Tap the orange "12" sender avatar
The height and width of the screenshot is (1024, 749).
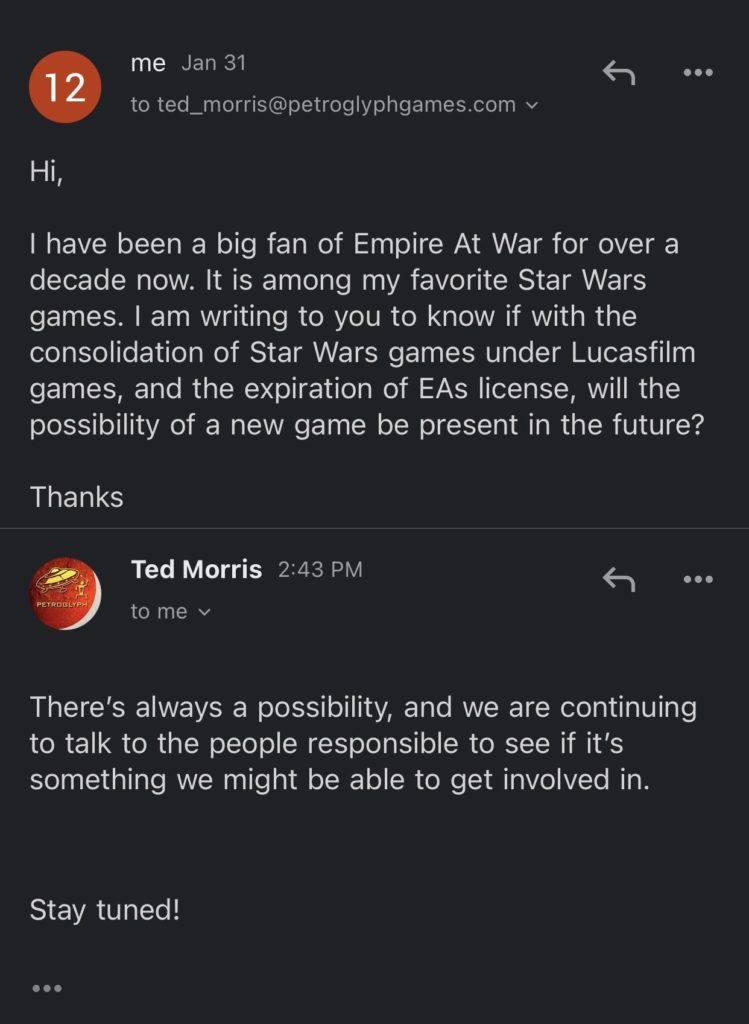coord(65,87)
